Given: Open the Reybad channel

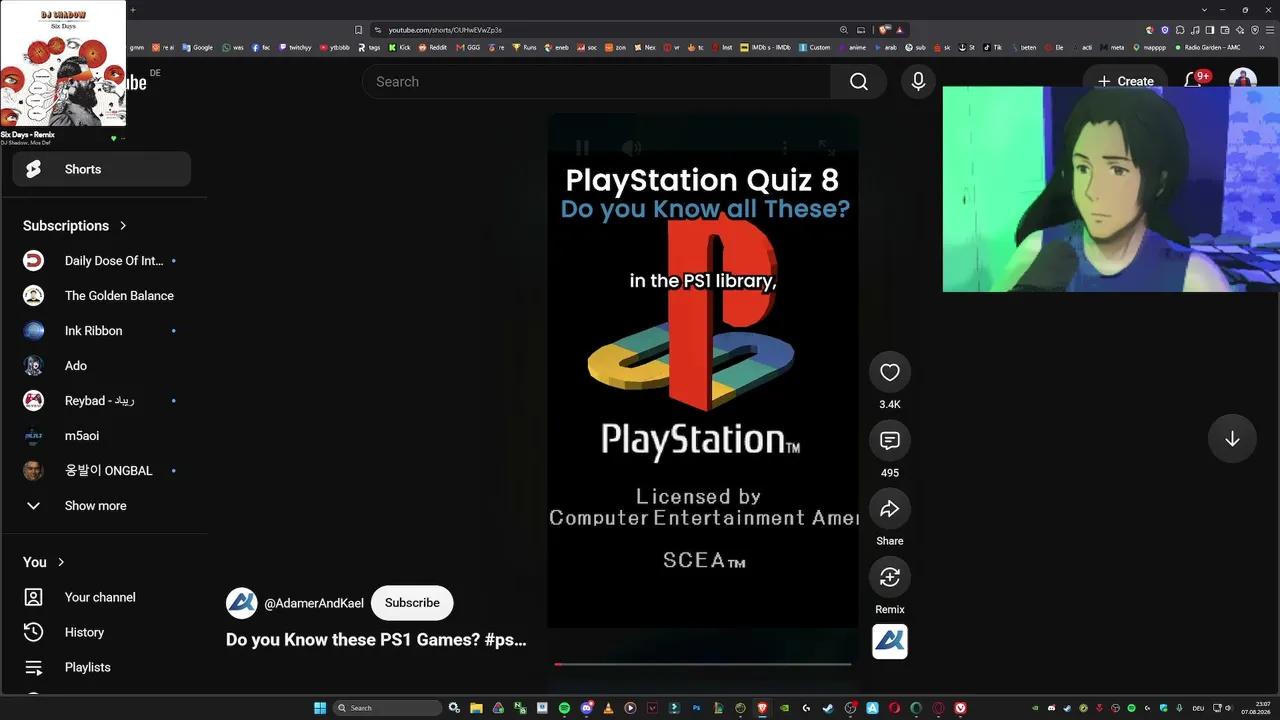Looking at the screenshot, I should coord(101,401).
